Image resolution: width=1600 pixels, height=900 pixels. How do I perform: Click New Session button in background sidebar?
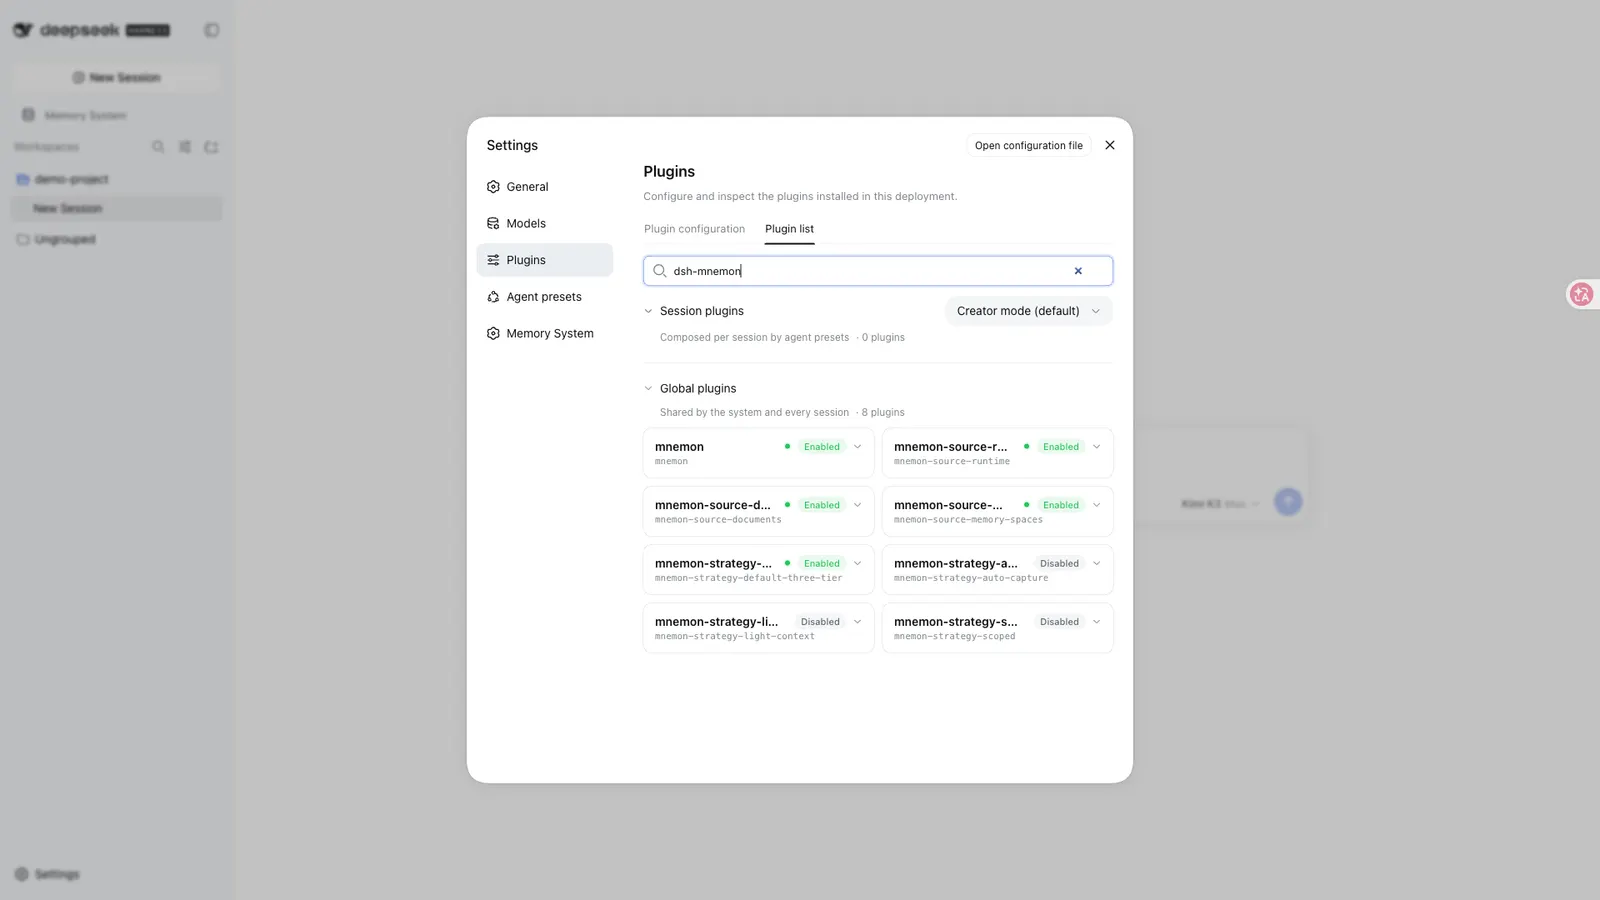pos(117,77)
